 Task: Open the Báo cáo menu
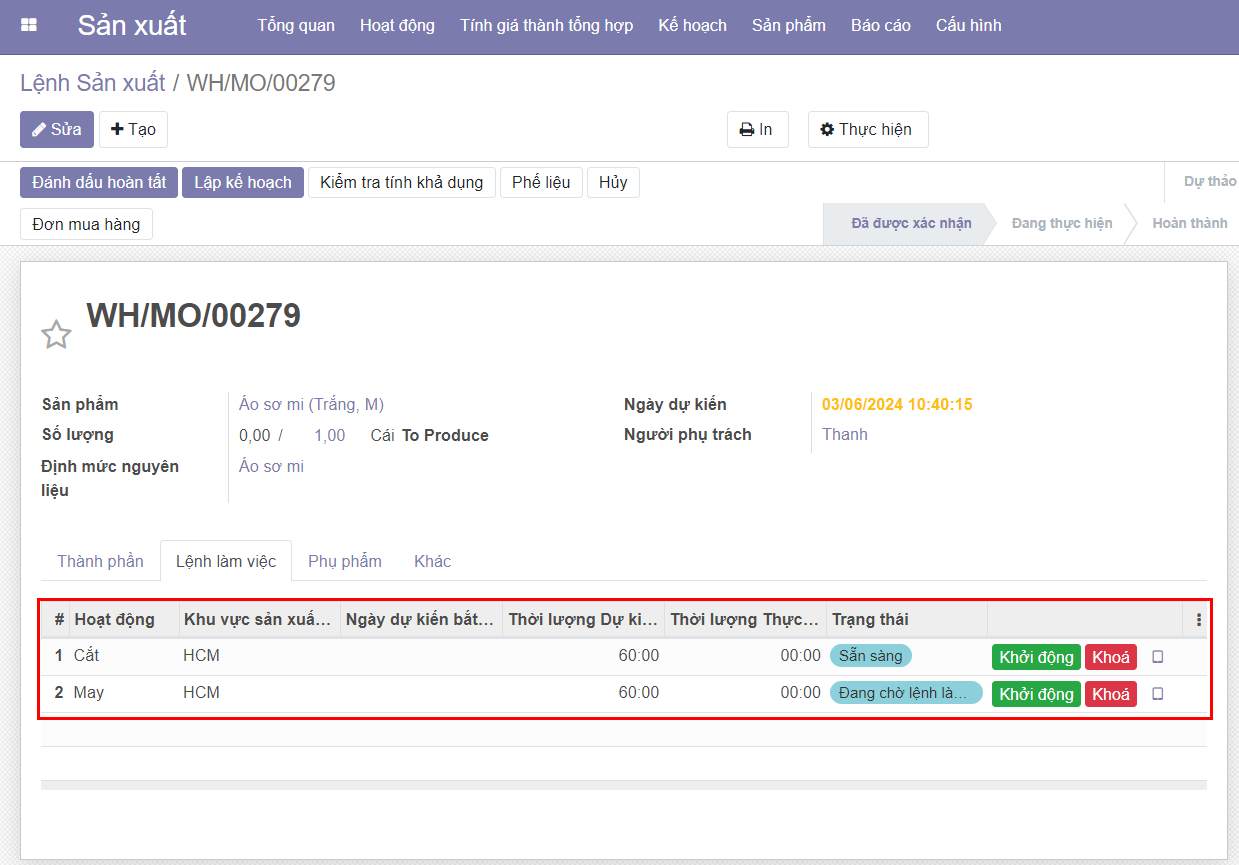point(880,25)
